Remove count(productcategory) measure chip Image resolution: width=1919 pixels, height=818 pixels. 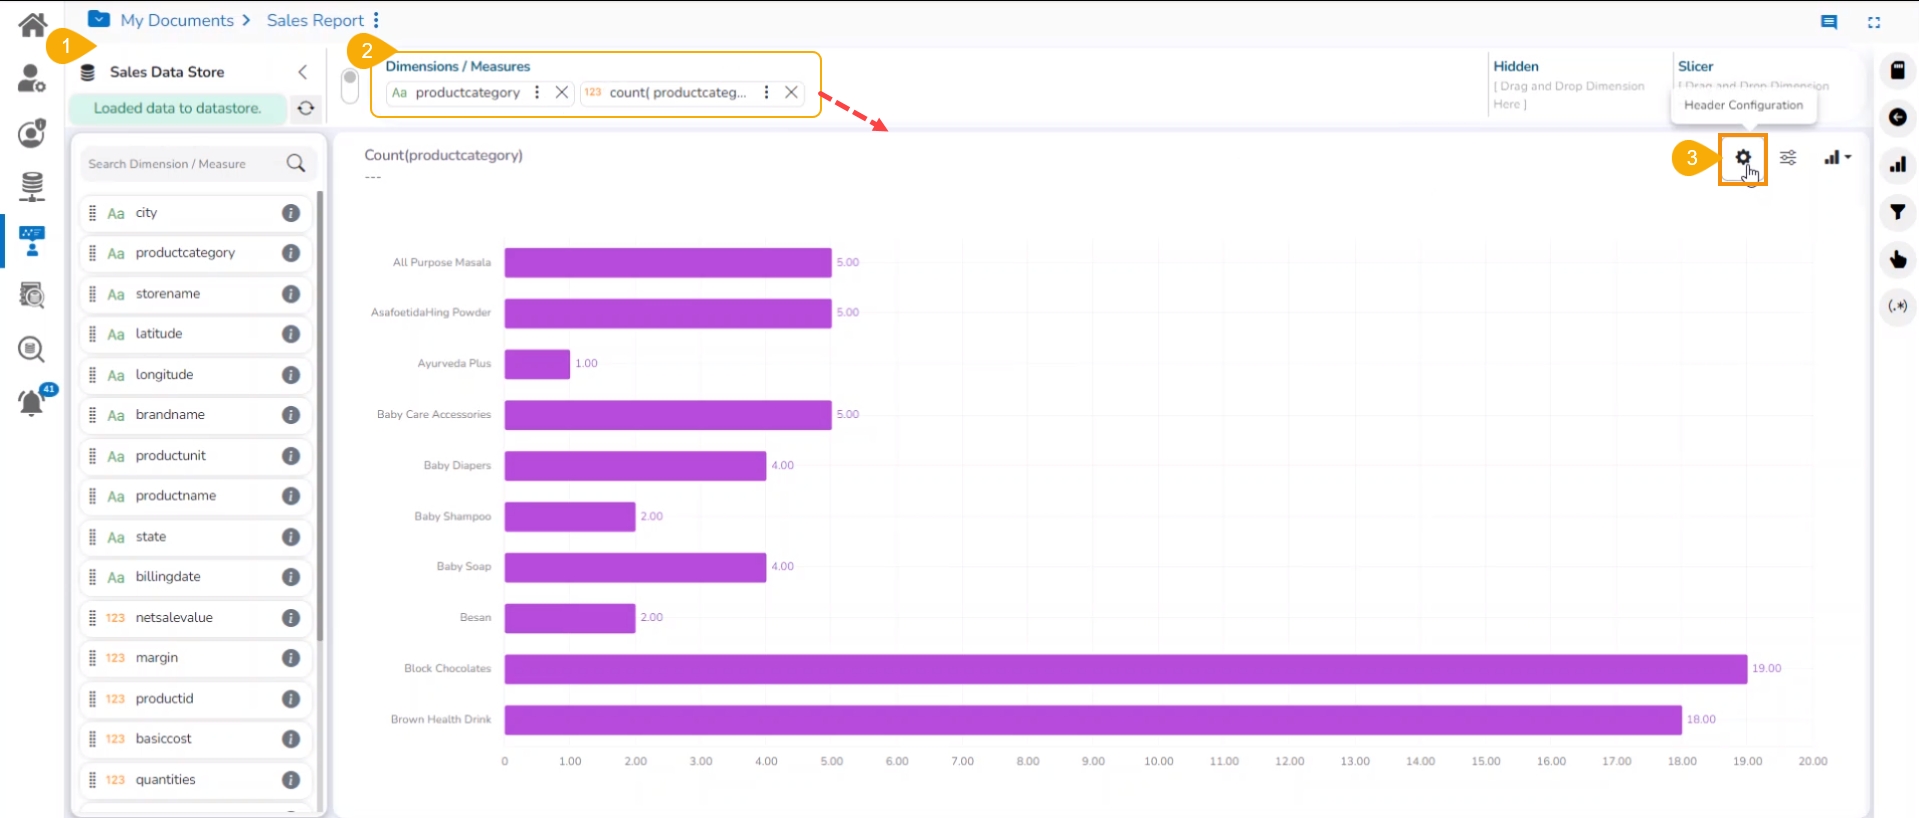[791, 92]
